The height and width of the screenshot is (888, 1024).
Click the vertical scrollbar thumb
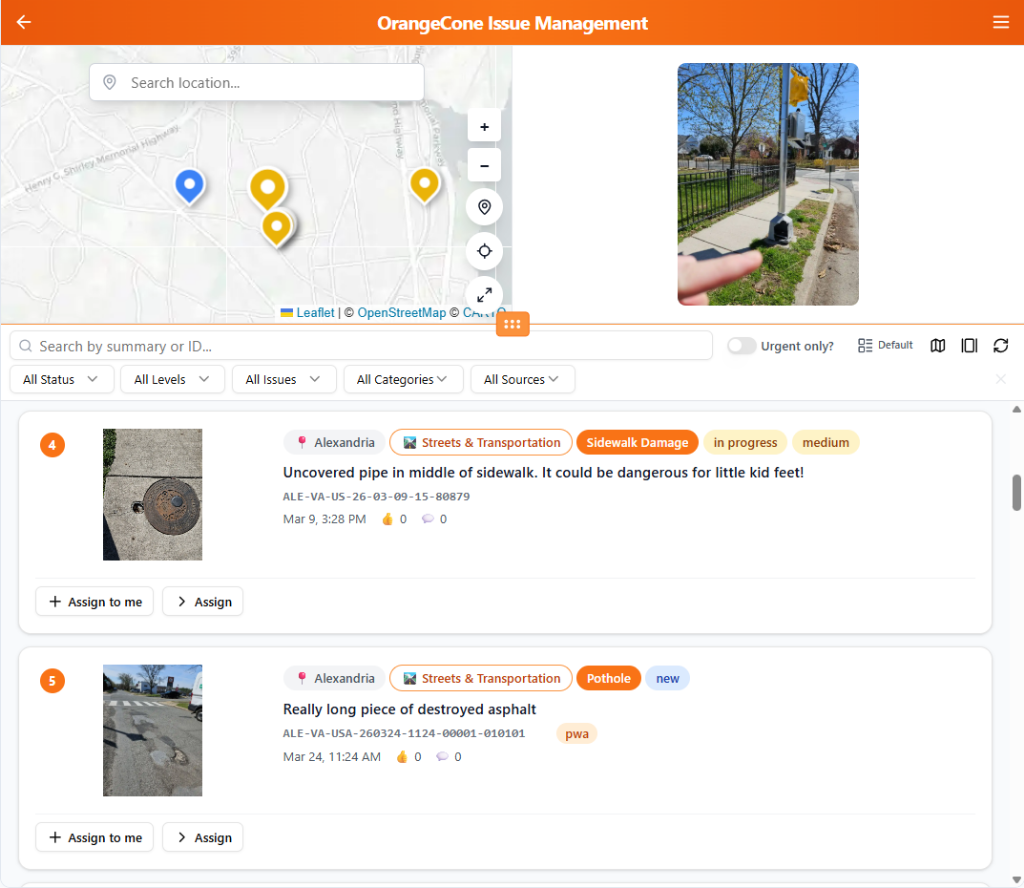coord(1016,492)
